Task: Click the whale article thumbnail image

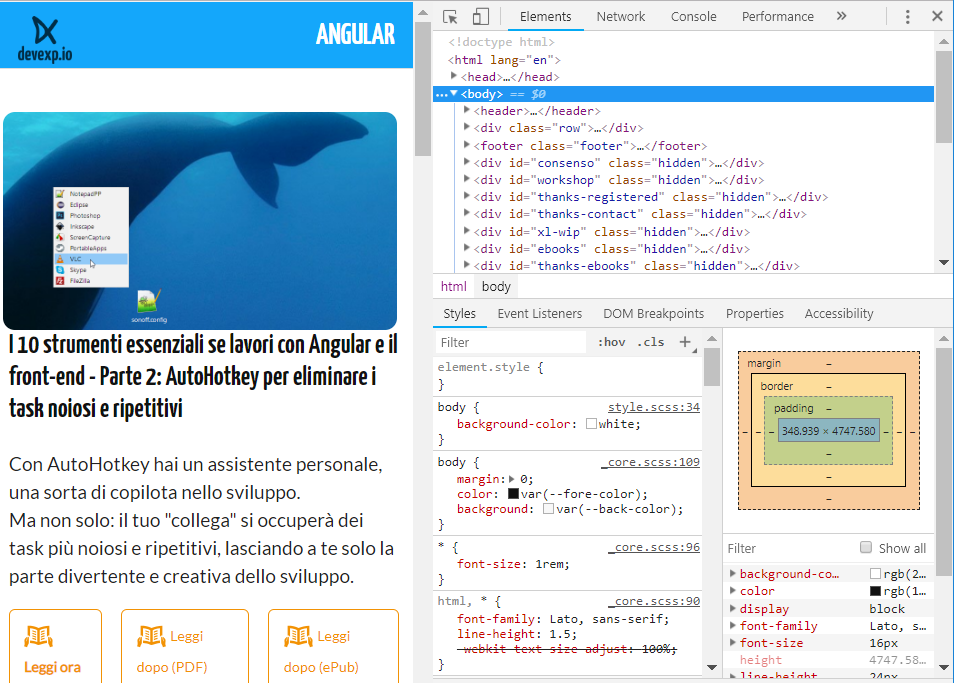Action: [200, 221]
